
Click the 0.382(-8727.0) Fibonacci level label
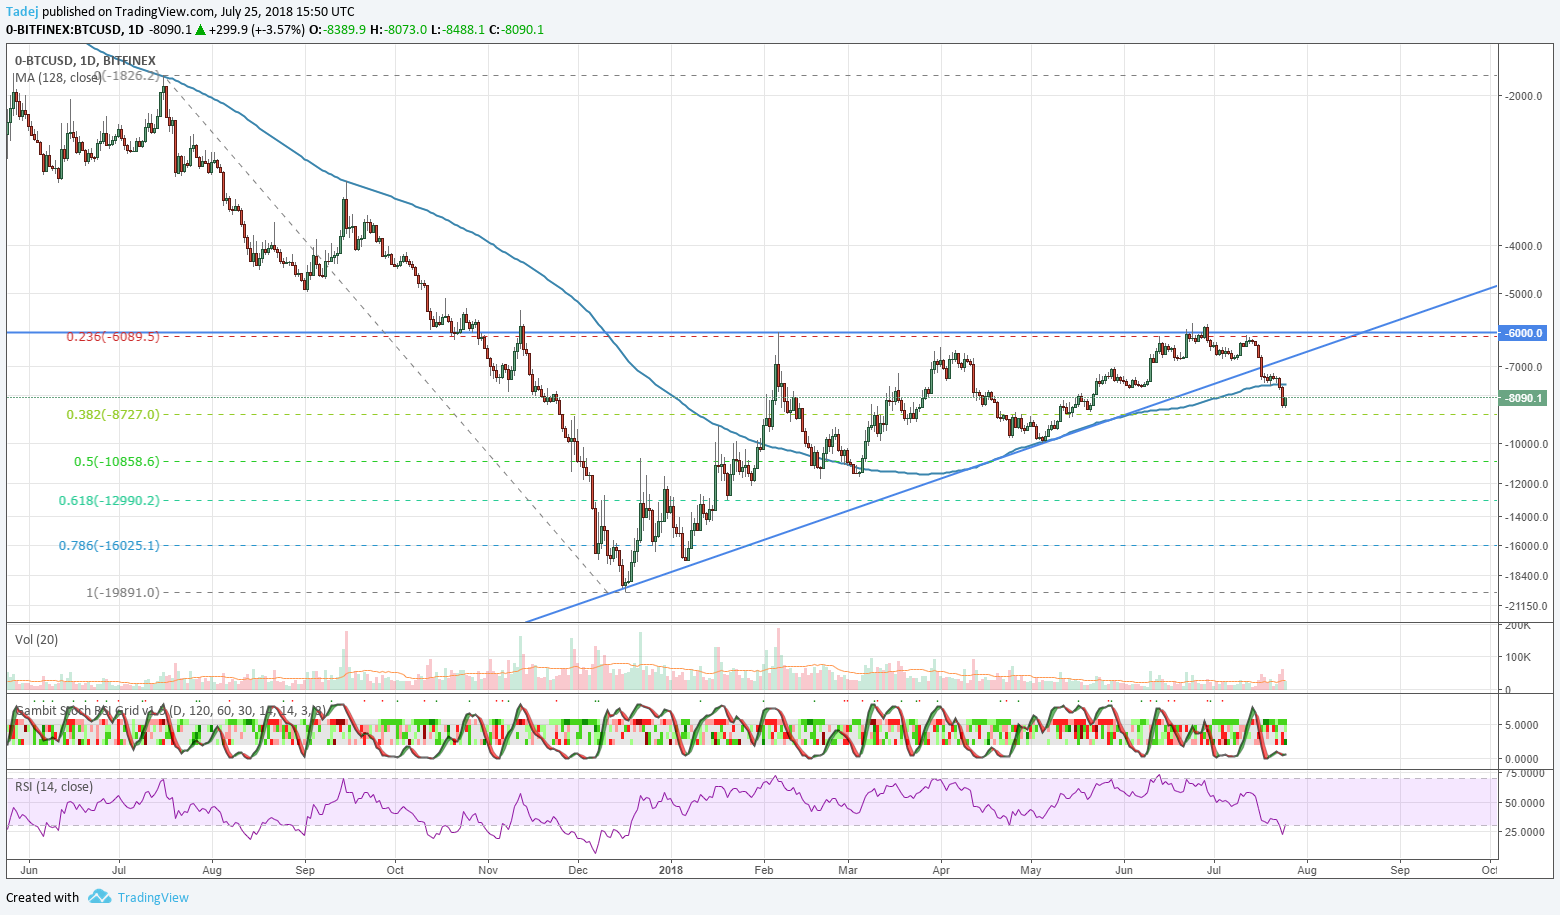point(113,414)
